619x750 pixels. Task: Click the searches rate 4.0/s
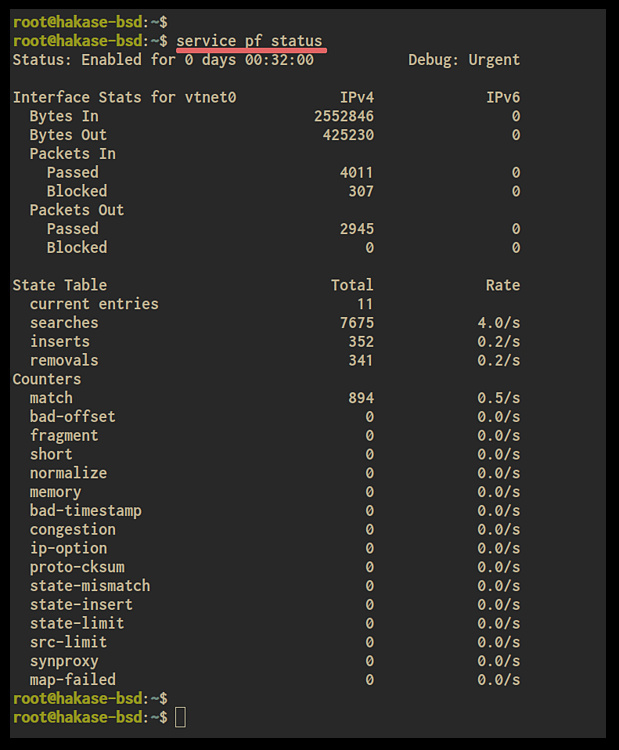(498, 323)
